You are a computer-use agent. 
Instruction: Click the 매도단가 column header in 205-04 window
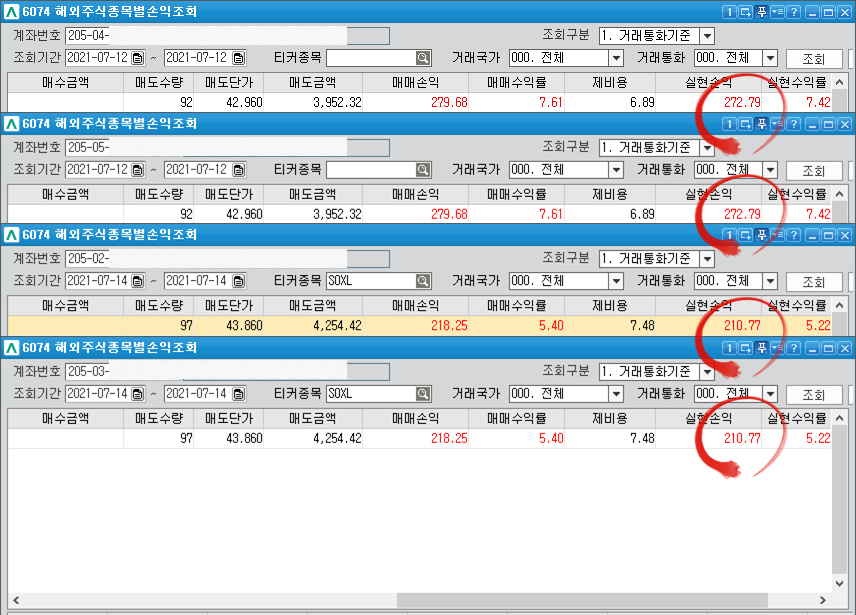tap(229, 83)
